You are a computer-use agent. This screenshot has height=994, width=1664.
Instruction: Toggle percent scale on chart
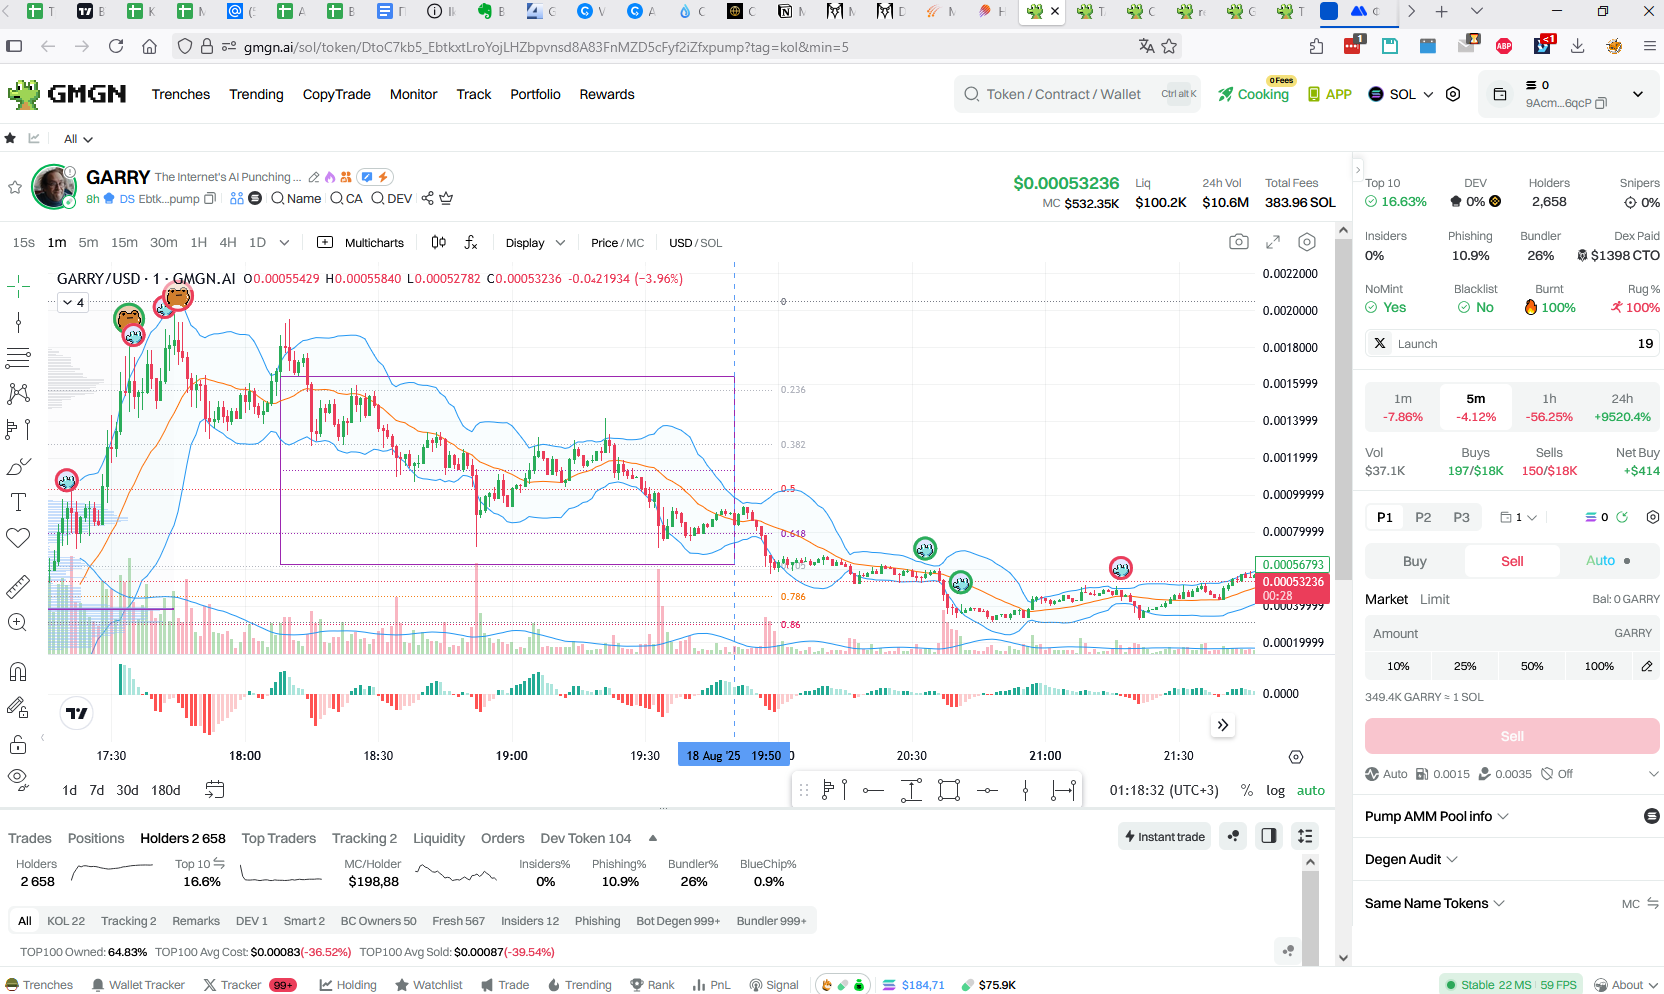pos(1247,790)
